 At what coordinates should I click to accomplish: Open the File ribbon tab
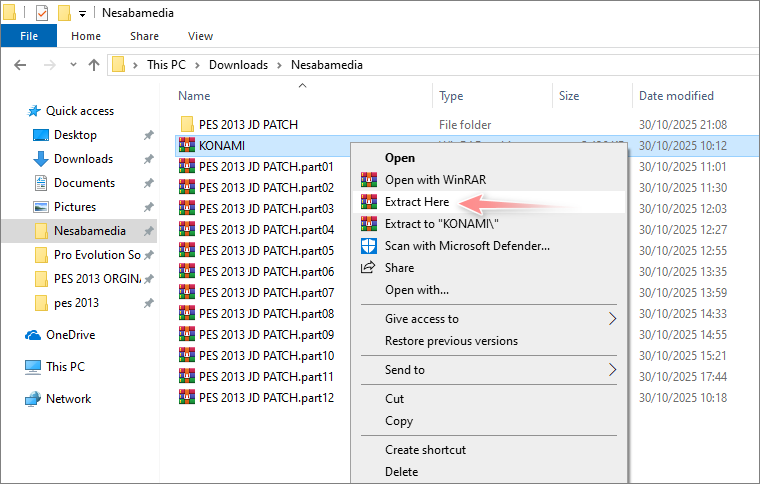(x=29, y=36)
